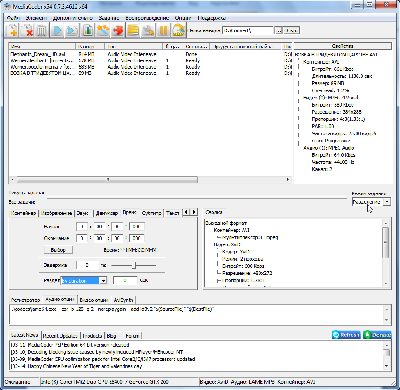Click the second blue play icon with page

click(72, 31)
